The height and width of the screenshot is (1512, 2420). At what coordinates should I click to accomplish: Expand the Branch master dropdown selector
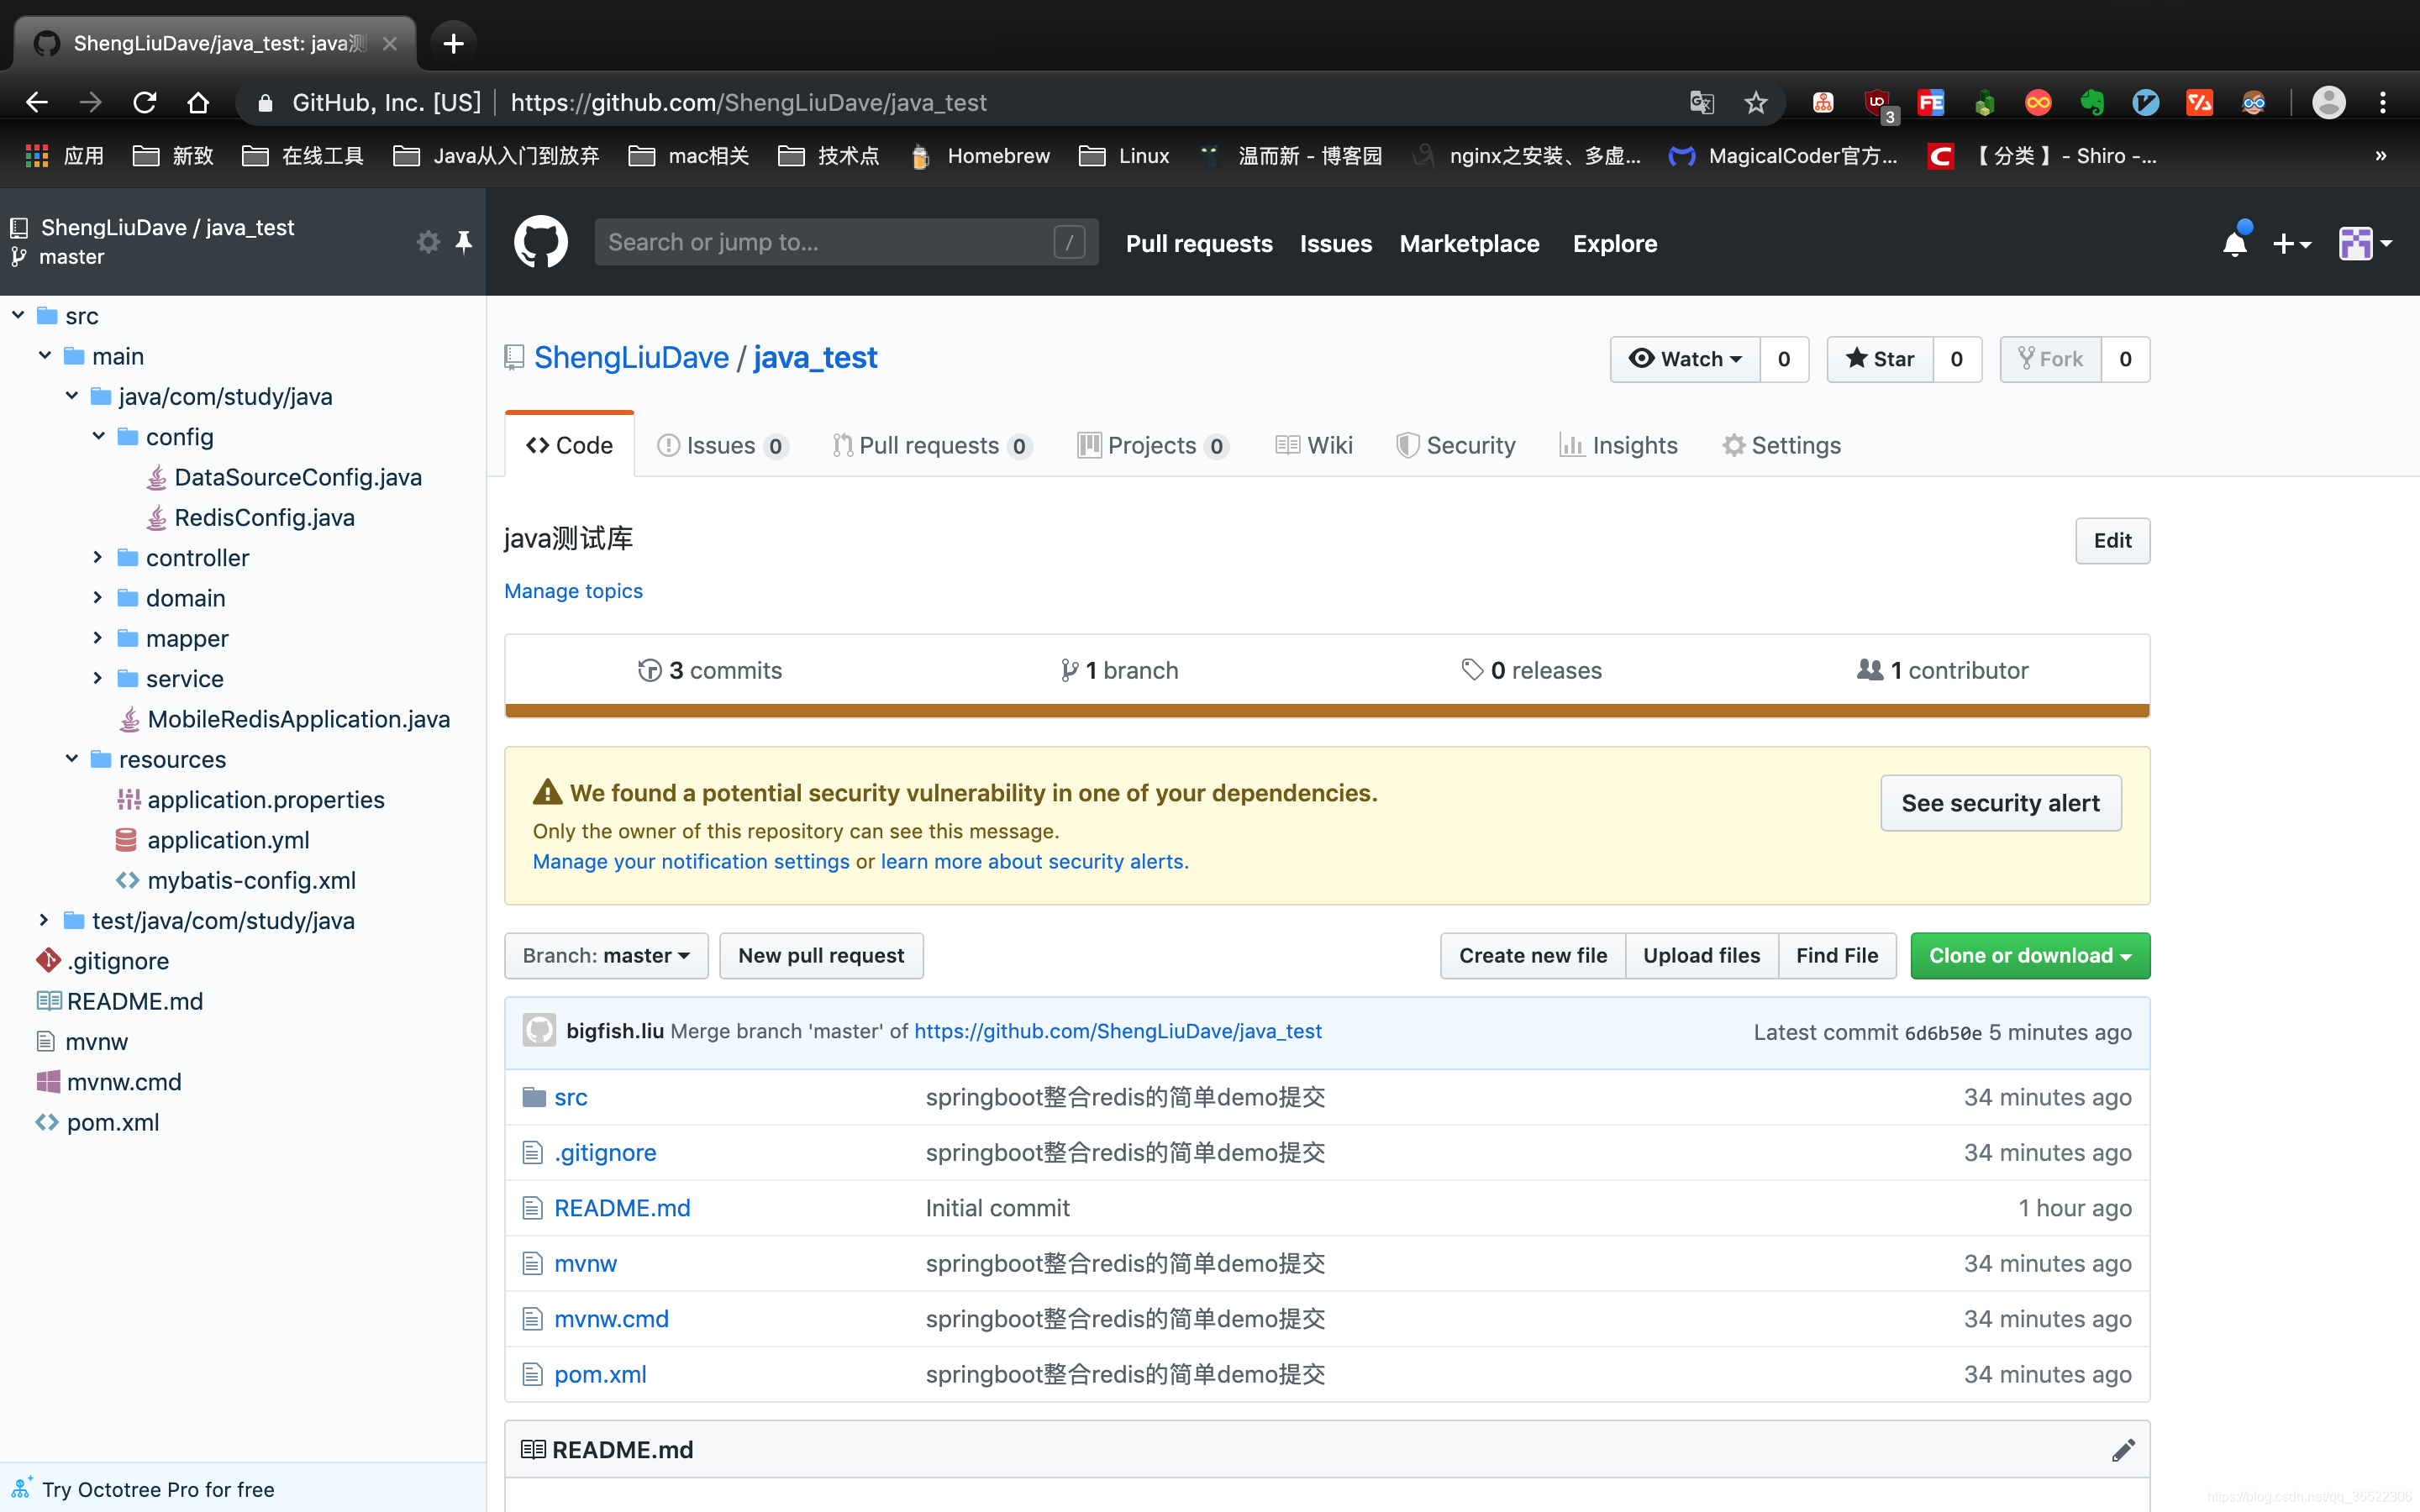coord(604,954)
